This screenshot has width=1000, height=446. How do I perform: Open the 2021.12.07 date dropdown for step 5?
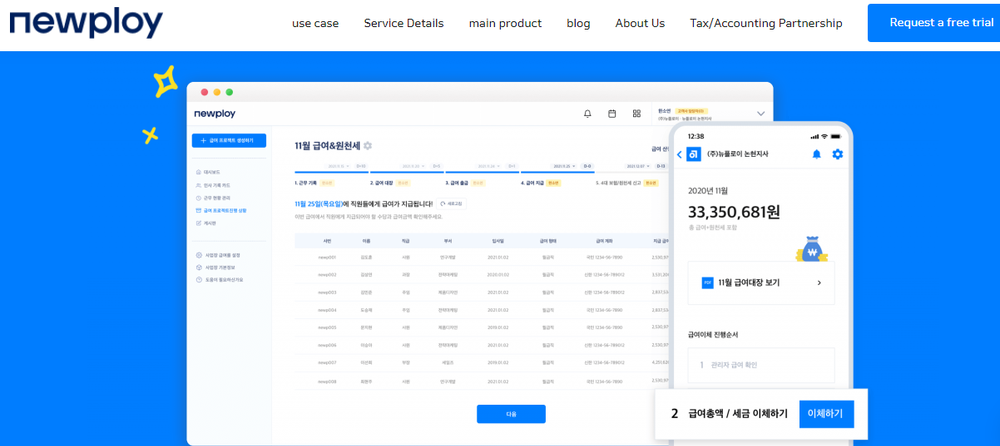(x=640, y=166)
